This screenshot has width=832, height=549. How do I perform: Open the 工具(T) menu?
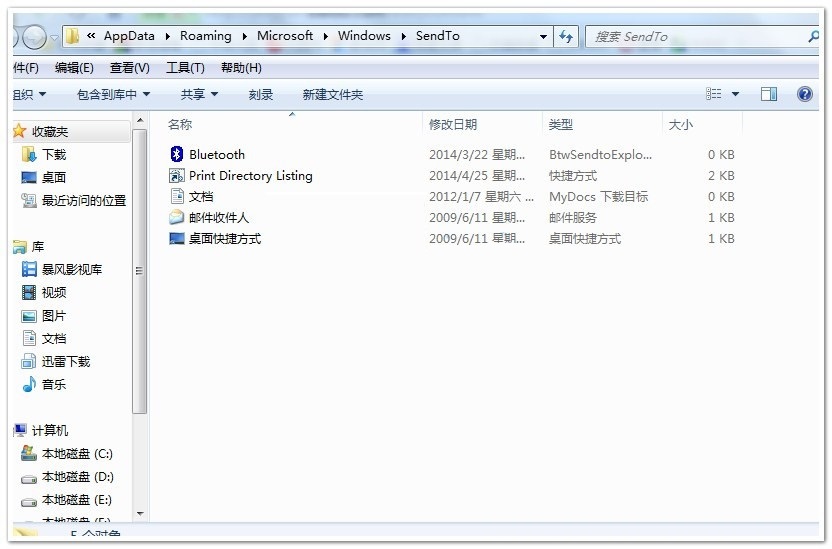pos(185,68)
